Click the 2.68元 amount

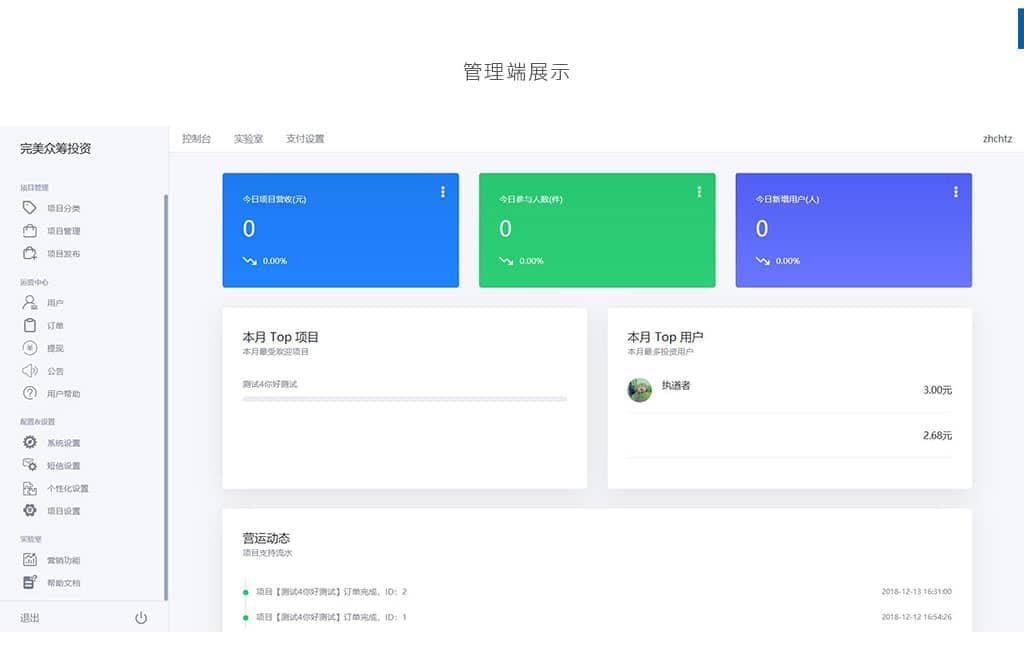(937, 435)
